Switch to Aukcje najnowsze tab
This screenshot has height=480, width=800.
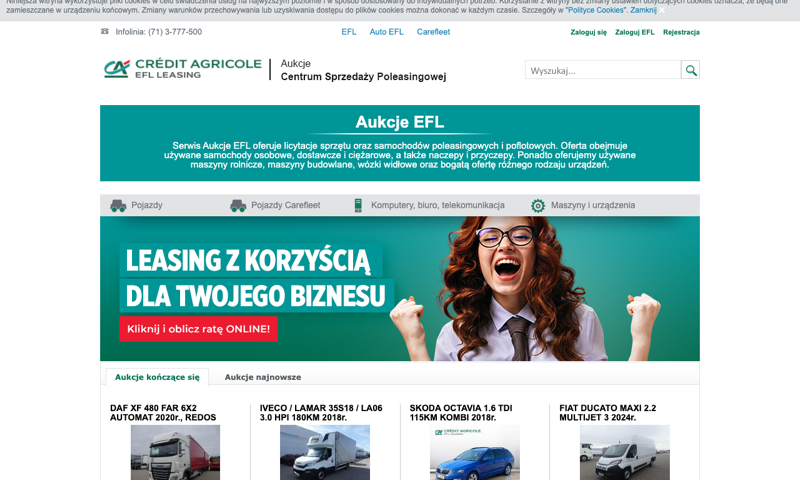[x=263, y=377]
